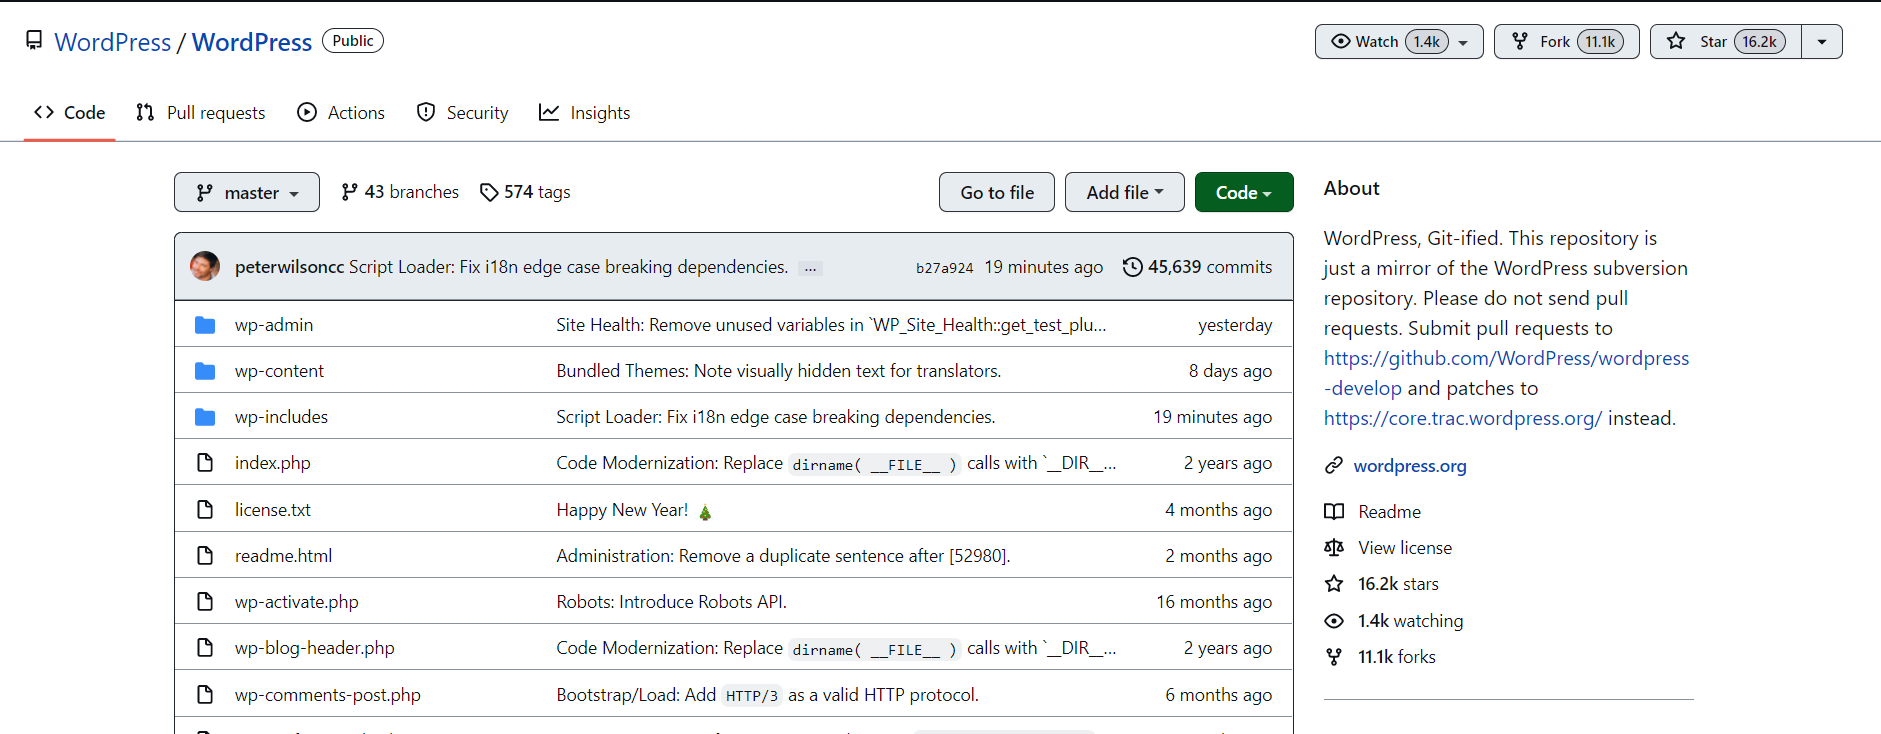Open the Watch dropdown arrow
The width and height of the screenshot is (1881, 734).
[x=1464, y=42]
